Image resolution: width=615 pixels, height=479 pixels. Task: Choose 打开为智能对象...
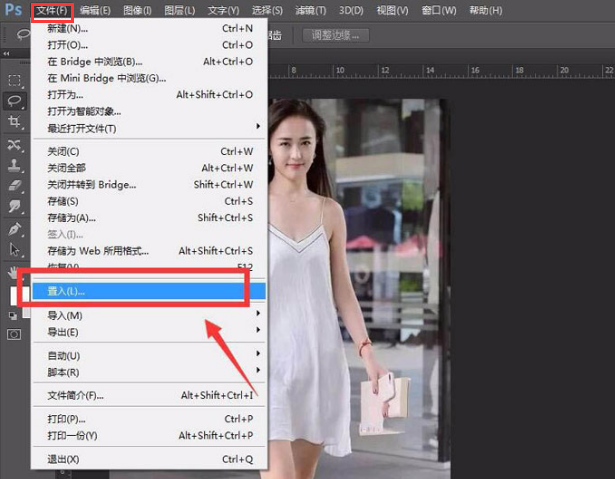(x=149, y=111)
